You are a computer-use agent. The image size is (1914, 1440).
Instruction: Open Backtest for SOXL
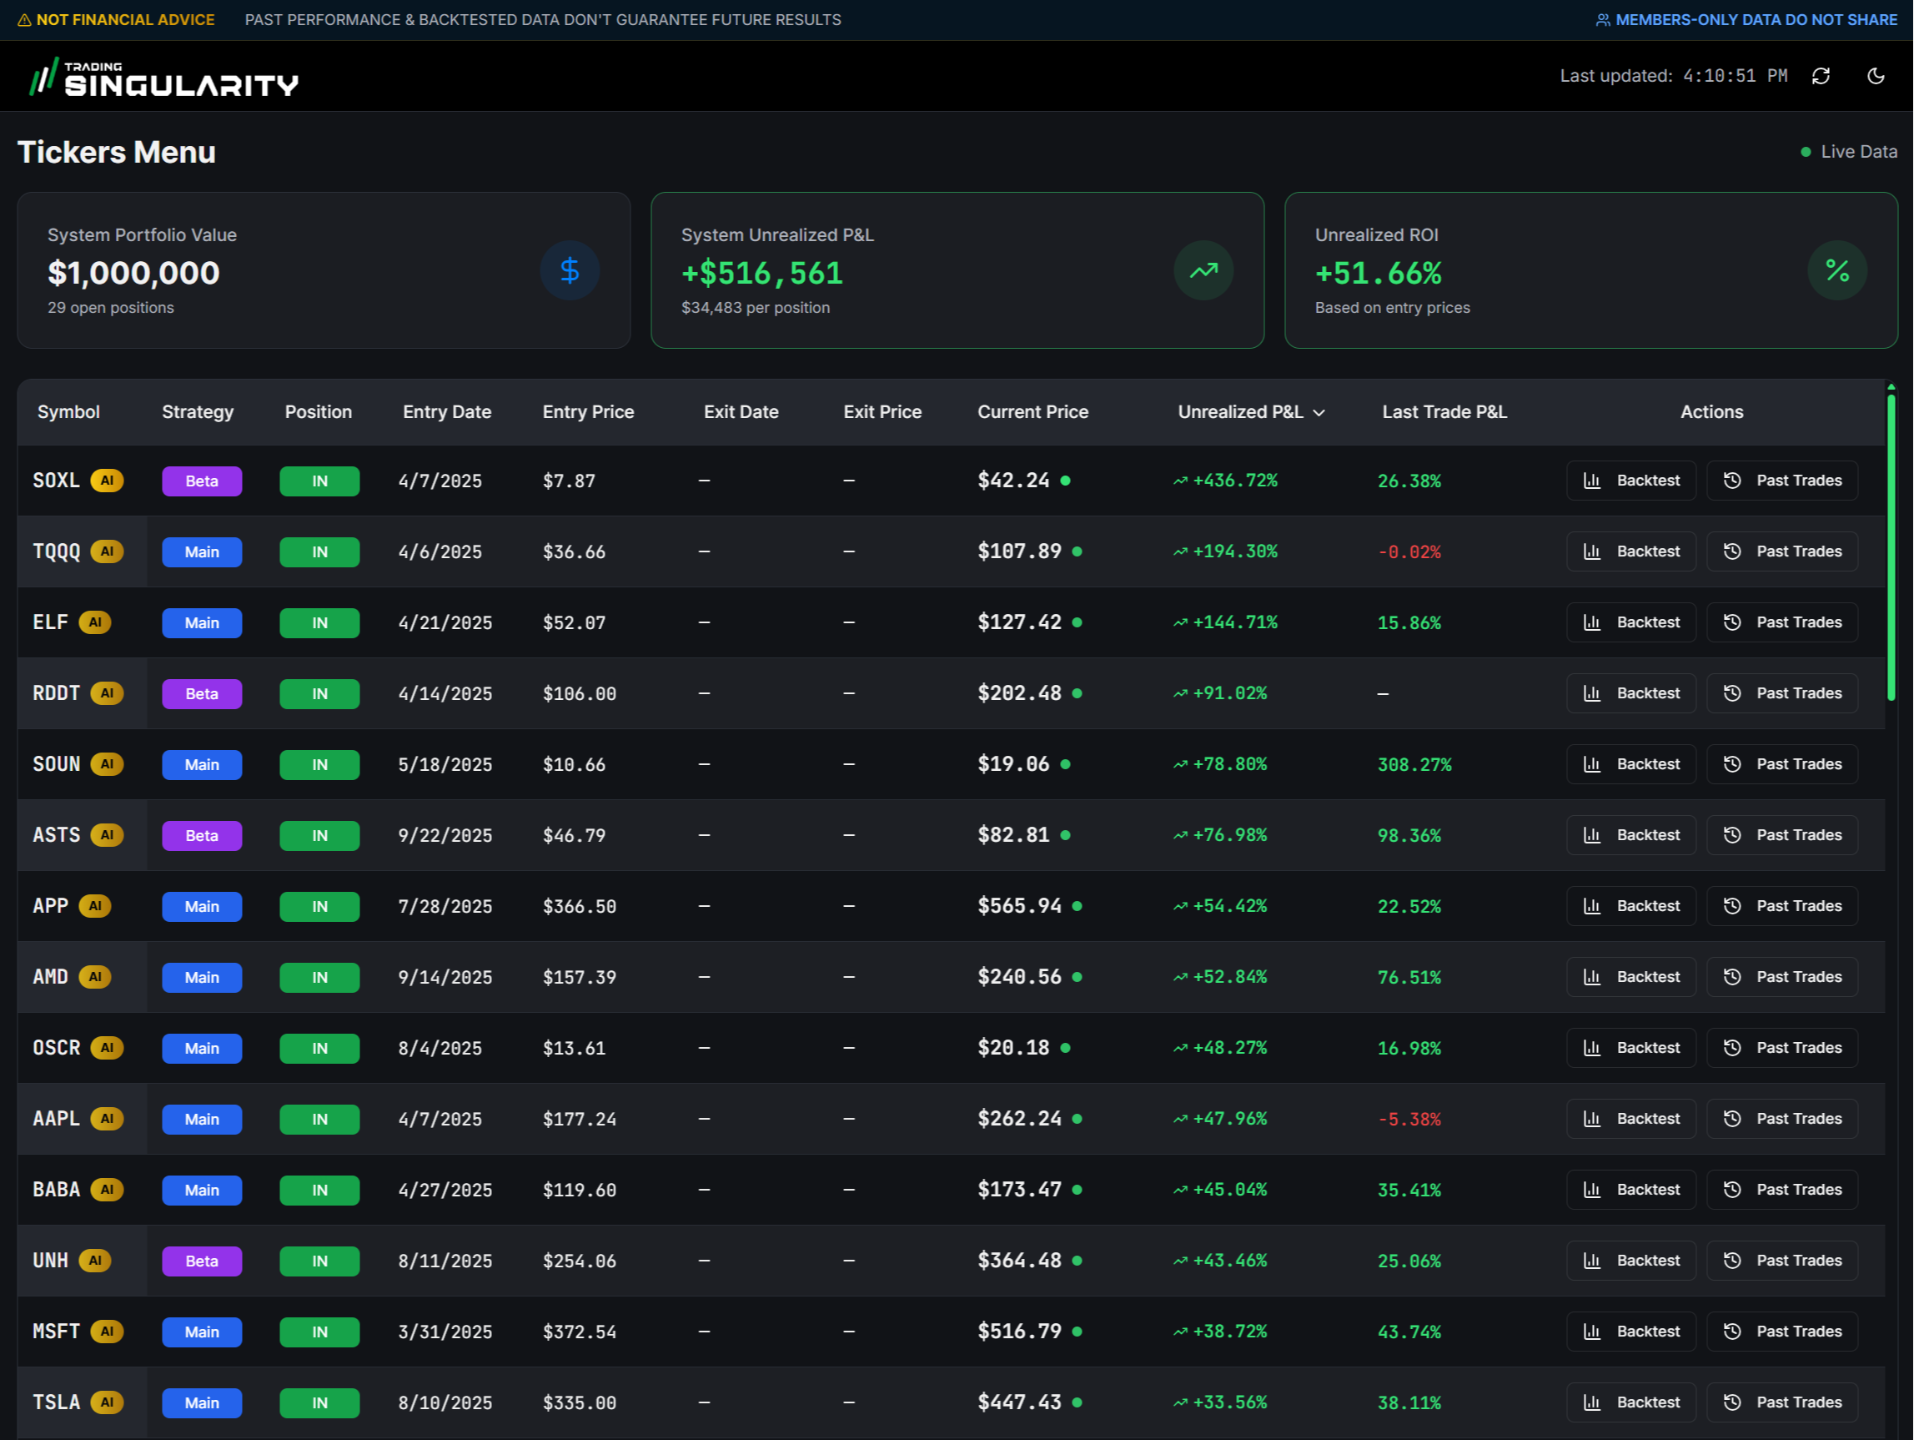pos(1631,481)
